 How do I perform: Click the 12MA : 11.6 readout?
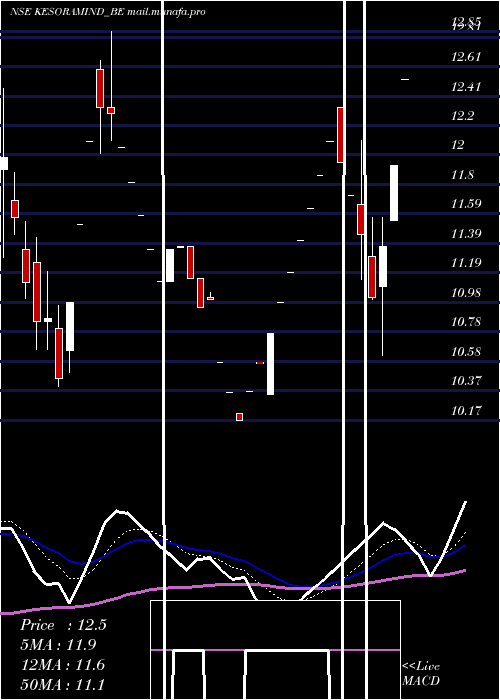[x=63, y=665]
